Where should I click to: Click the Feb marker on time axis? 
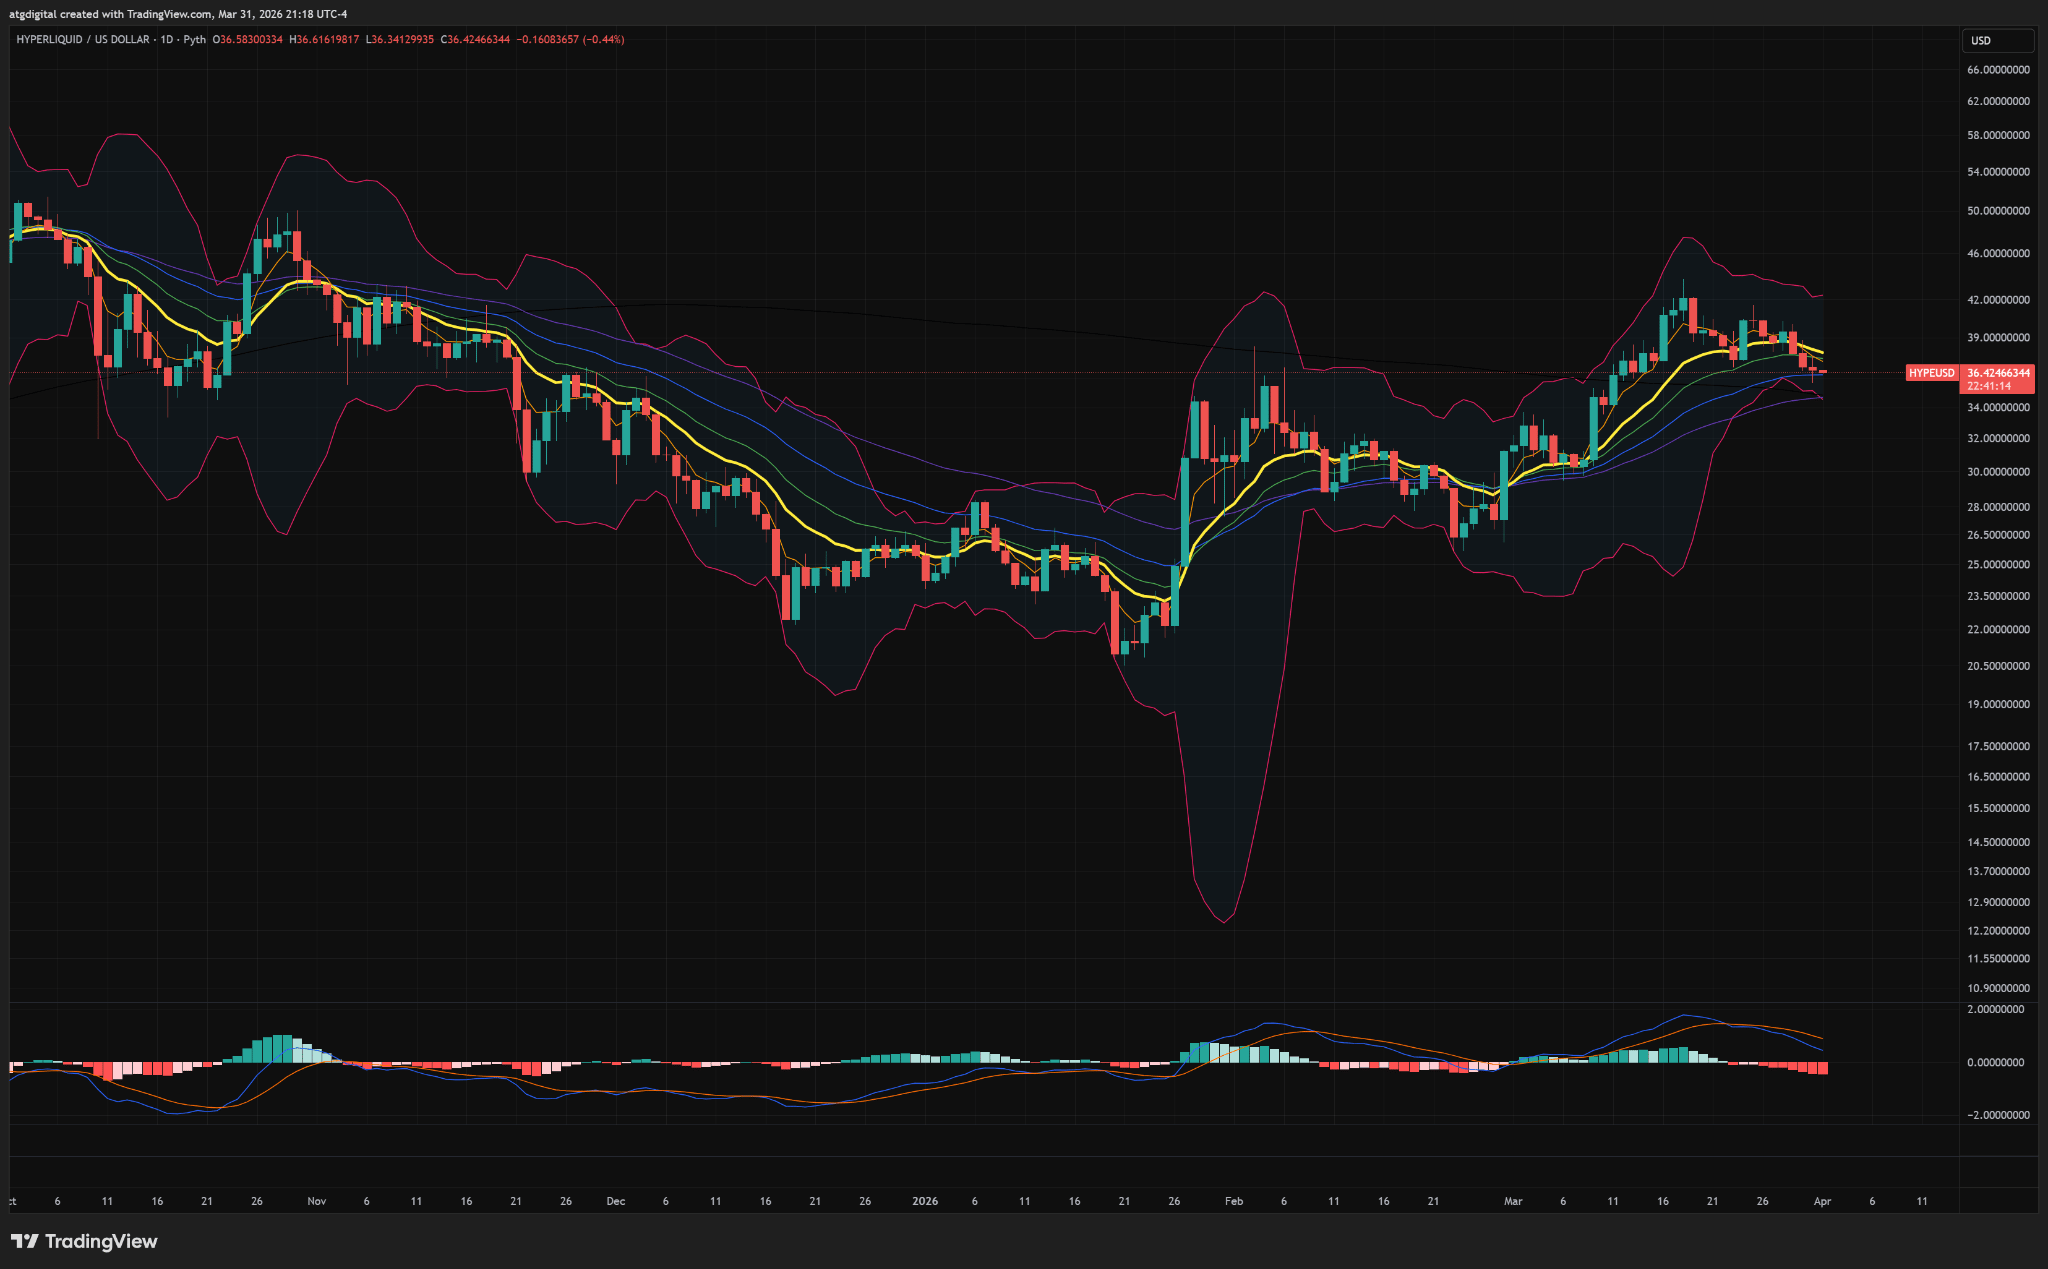point(1233,1201)
